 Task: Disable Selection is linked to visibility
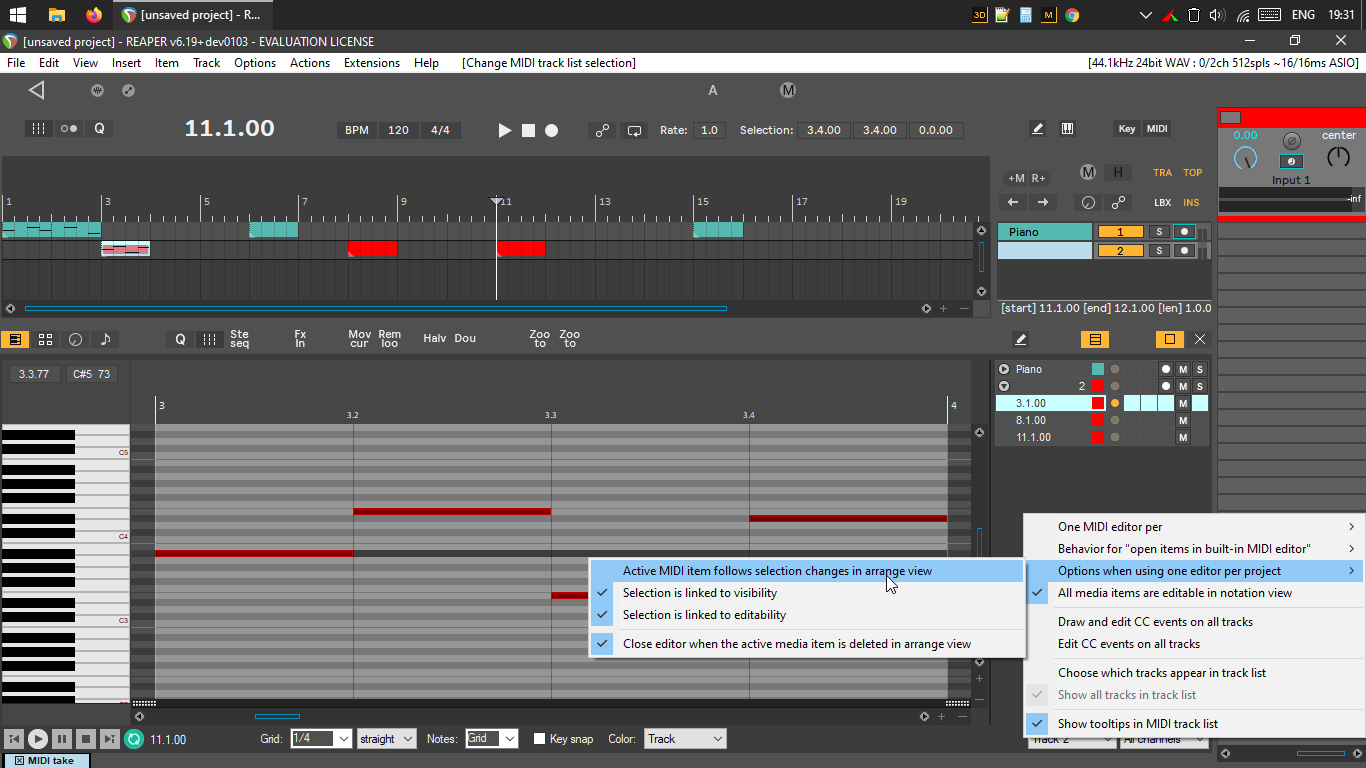(700, 593)
